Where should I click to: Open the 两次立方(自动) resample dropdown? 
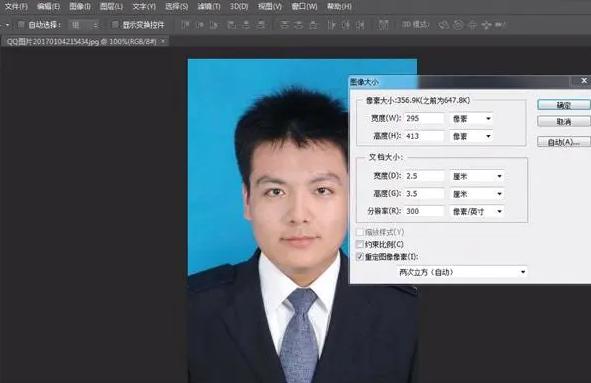point(462,272)
